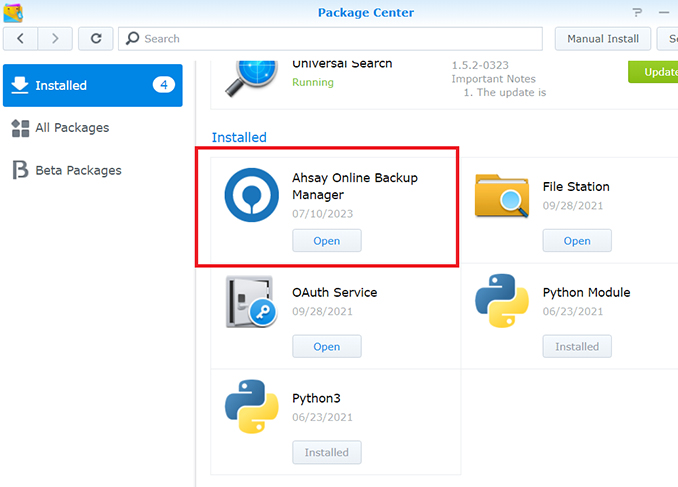Screen dimensions: 678x487
Task: Click the Manual Install button
Action: [603, 39]
